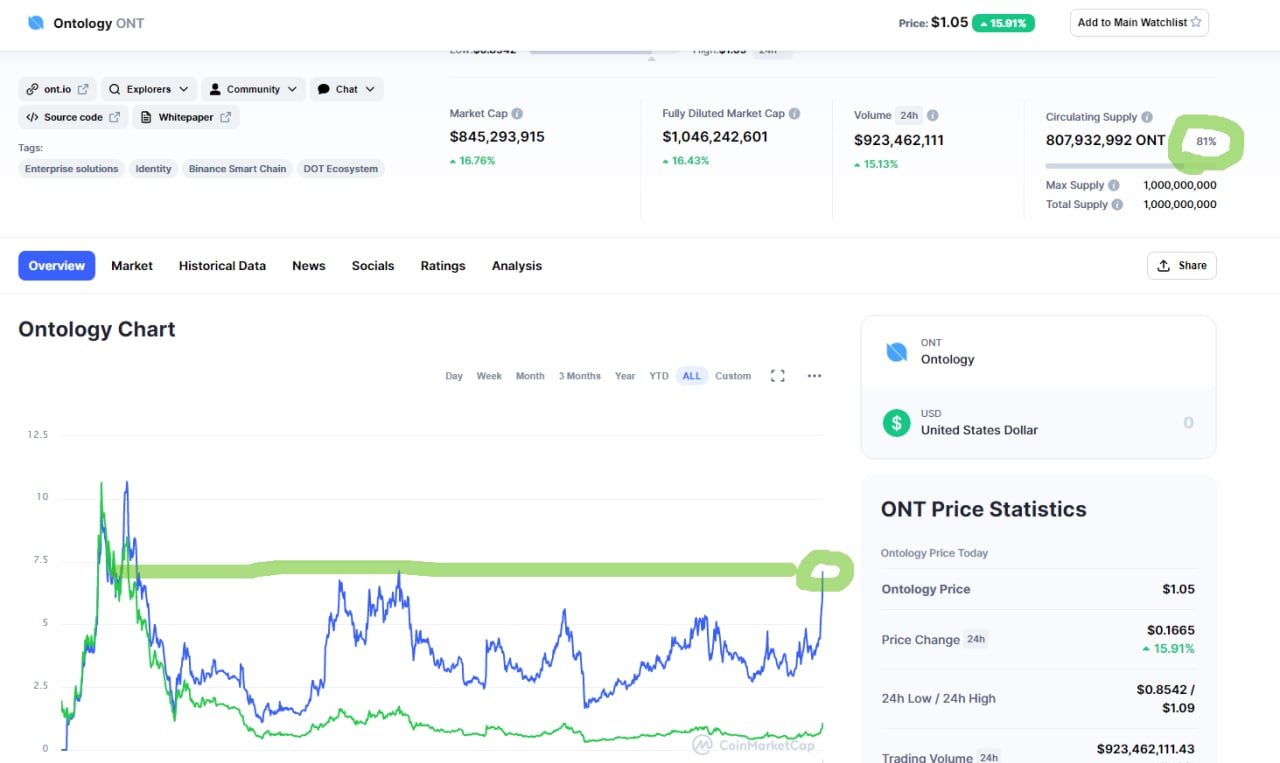Set the chart range to Day
Image resolution: width=1280 pixels, height=763 pixels.
click(454, 376)
